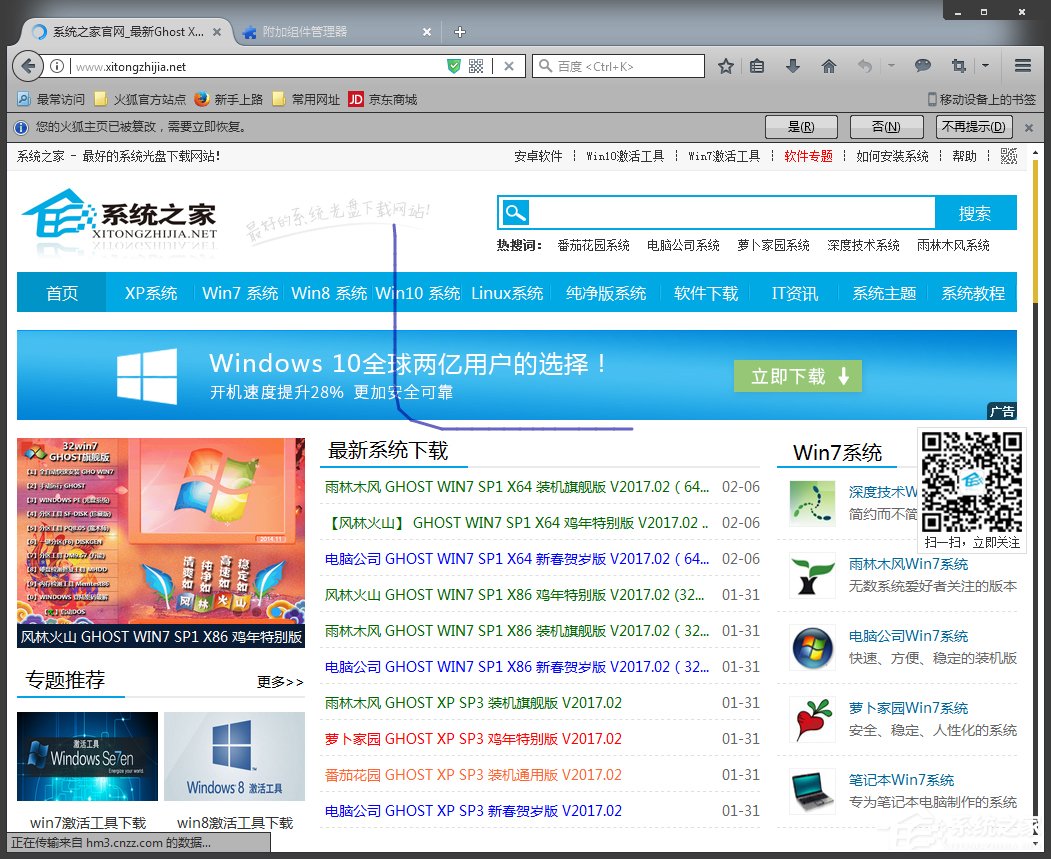Viewport: 1051px width, 859px height.
Task: Go to homepage using the home icon
Action: [x=830, y=65]
